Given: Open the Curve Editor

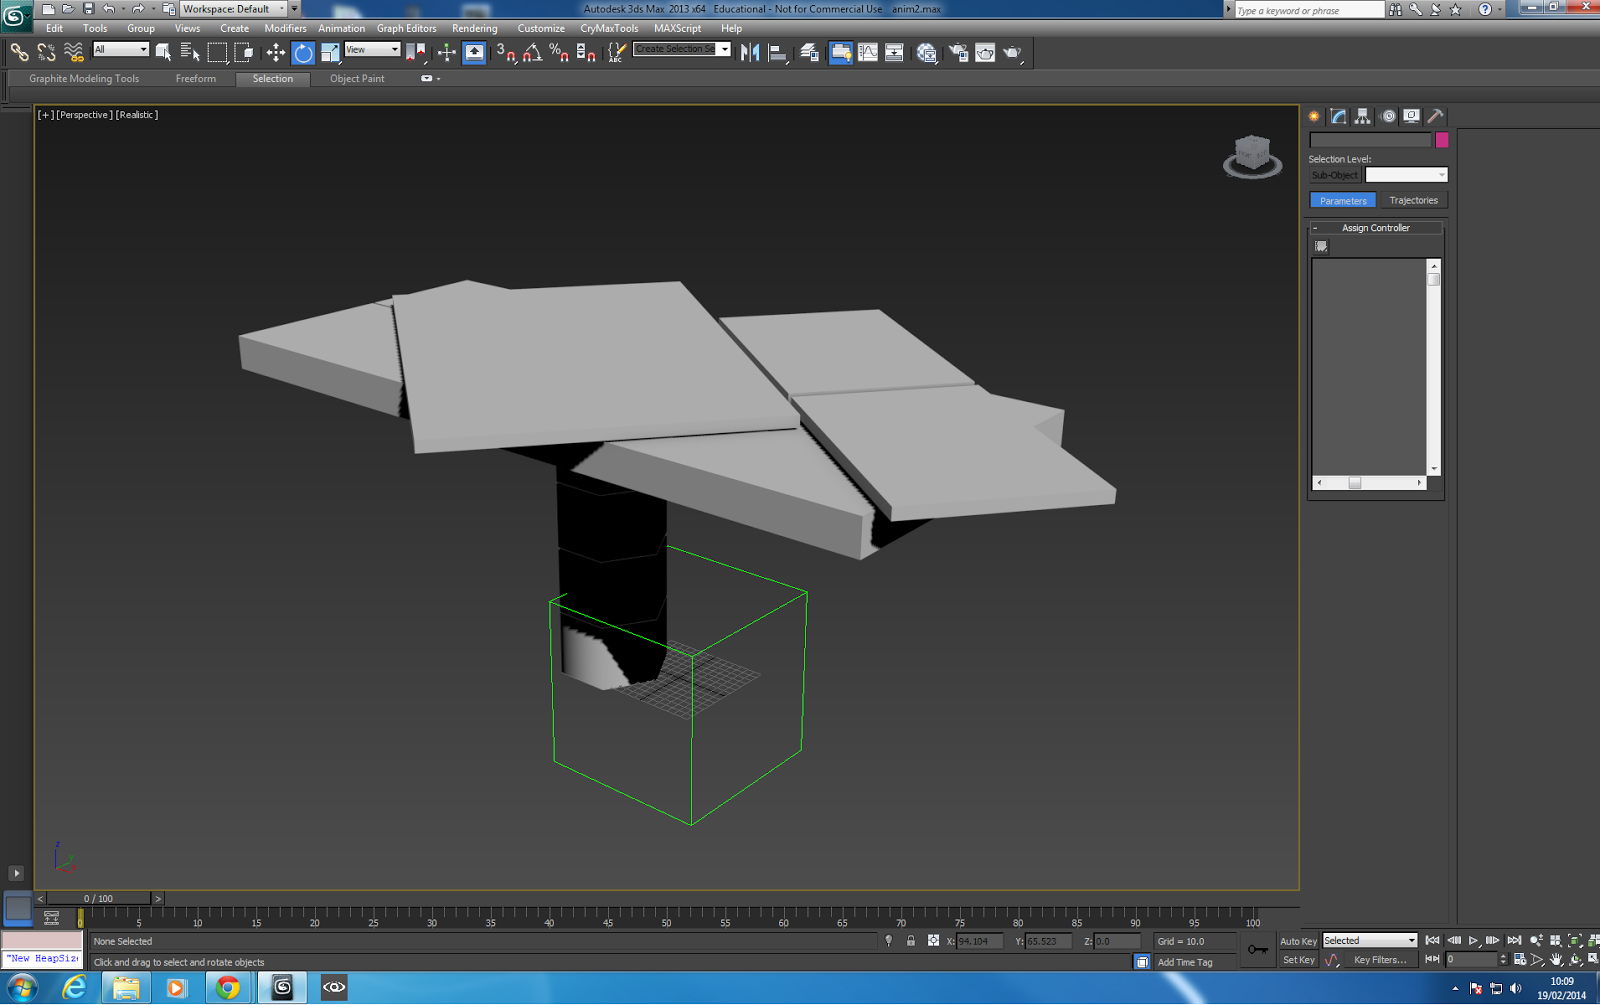Looking at the screenshot, I should 868,52.
